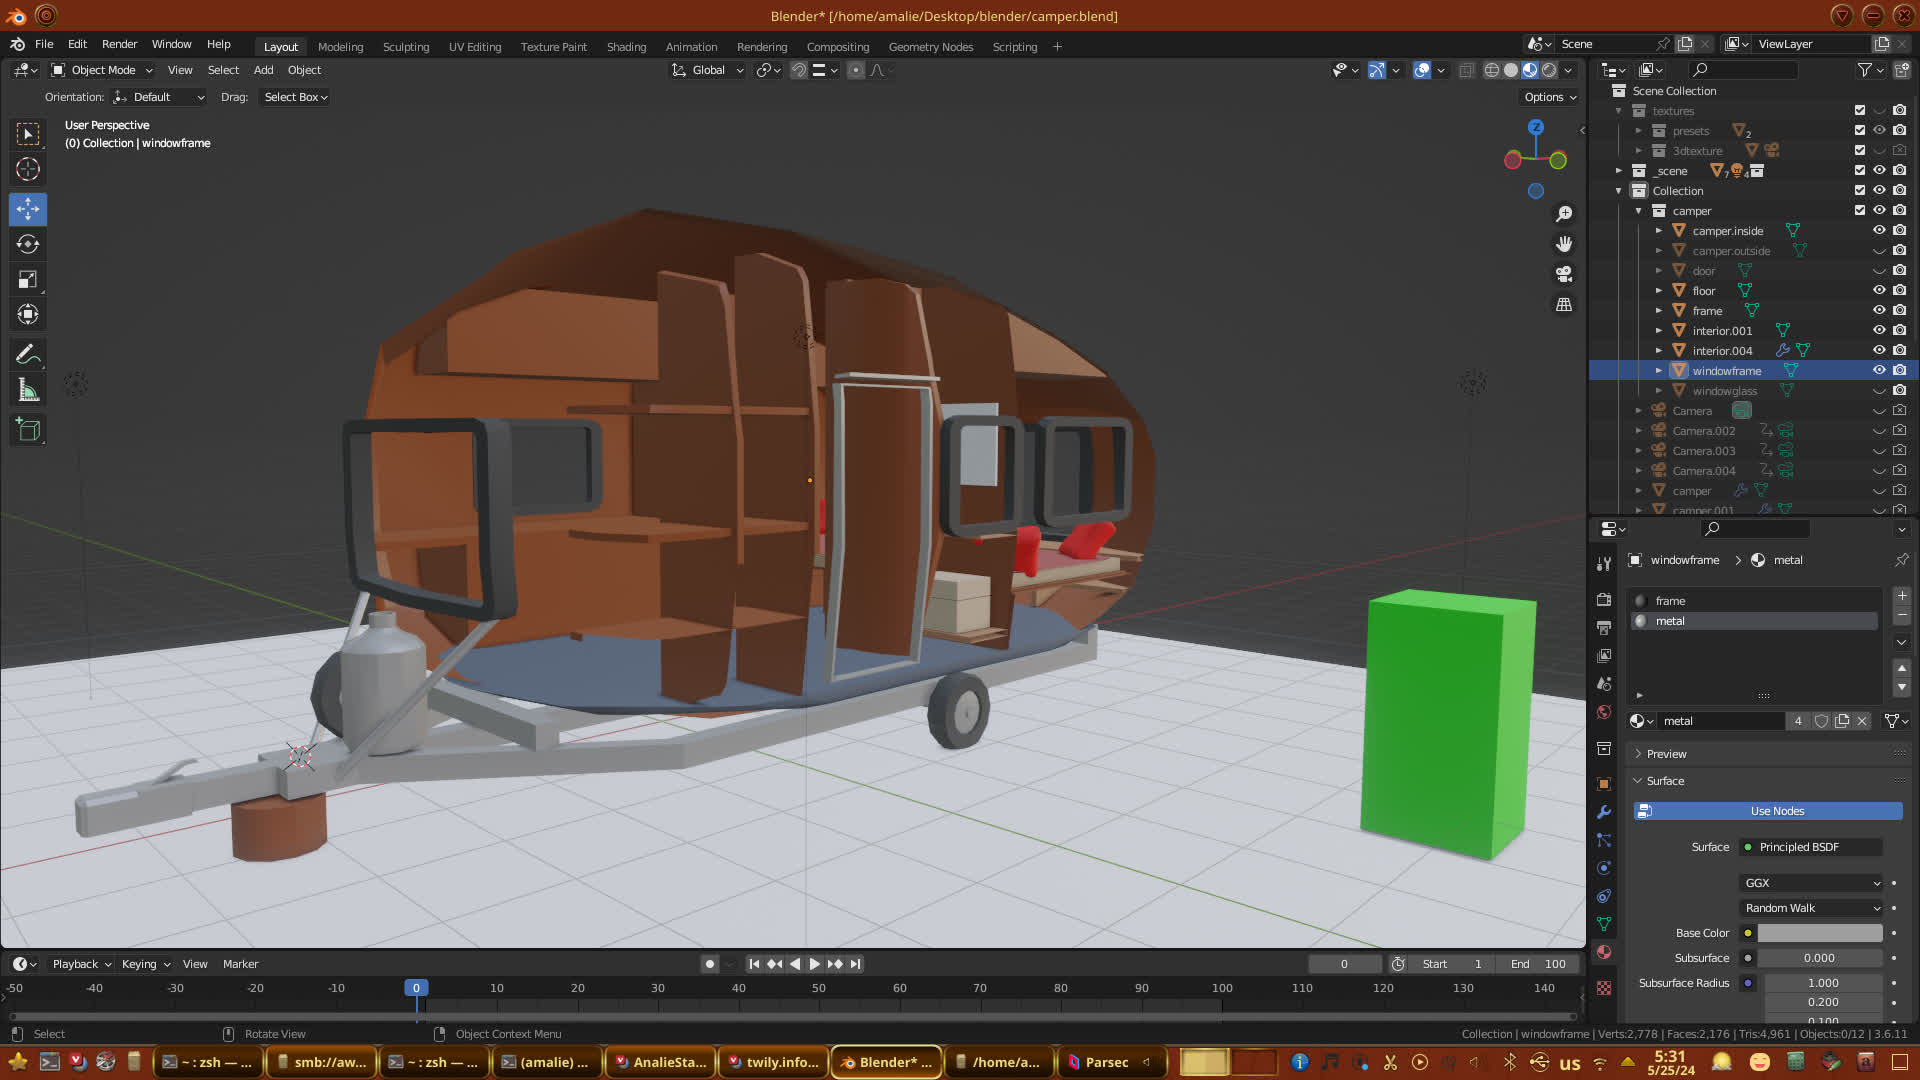Select the Measure tool
This screenshot has height=1080, width=1920.
[28, 391]
